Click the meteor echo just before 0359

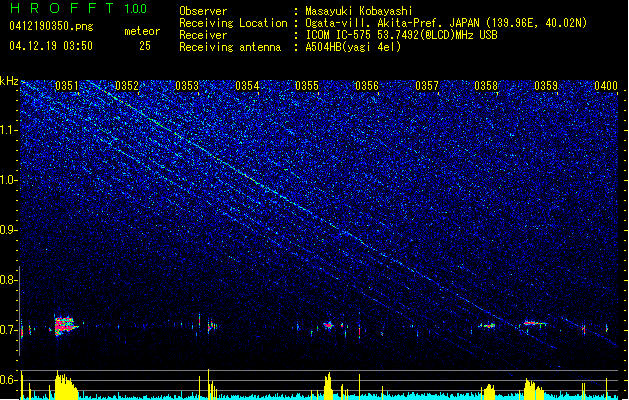click(x=535, y=323)
